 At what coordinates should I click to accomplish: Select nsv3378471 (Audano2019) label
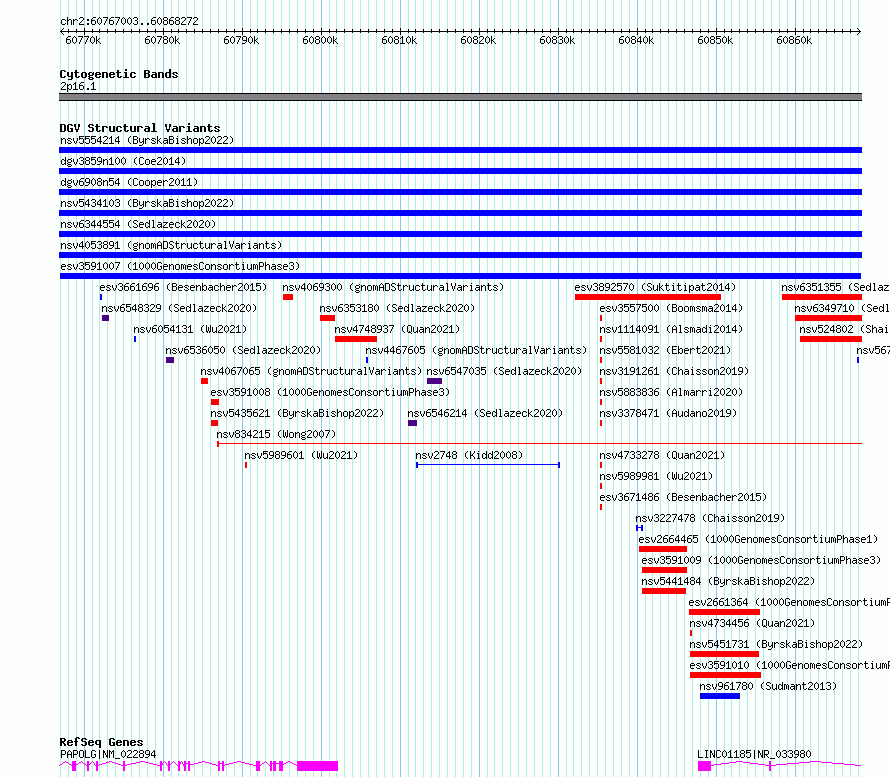click(668, 413)
